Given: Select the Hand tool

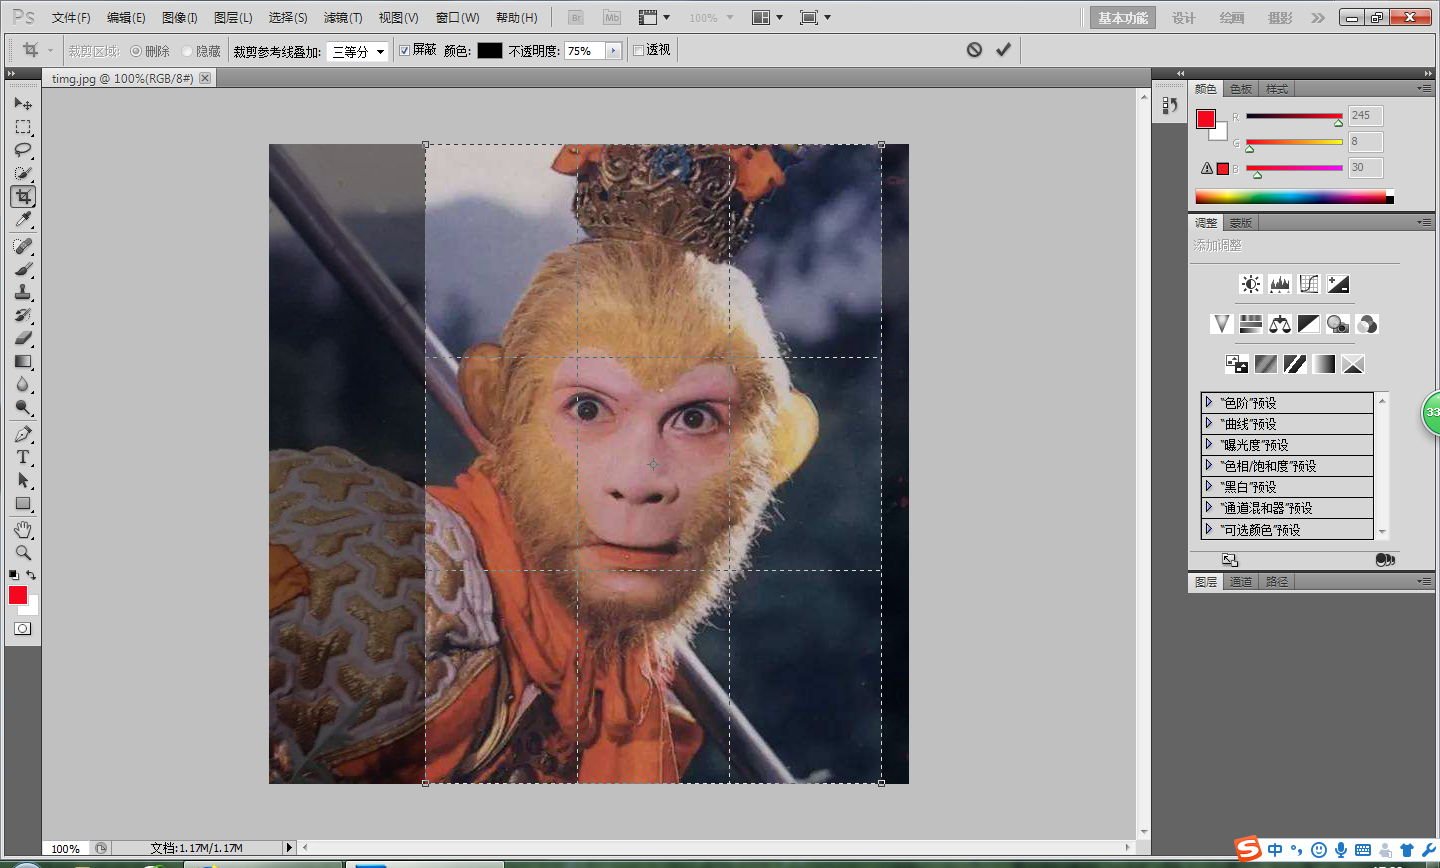Looking at the screenshot, I should (23, 529).
